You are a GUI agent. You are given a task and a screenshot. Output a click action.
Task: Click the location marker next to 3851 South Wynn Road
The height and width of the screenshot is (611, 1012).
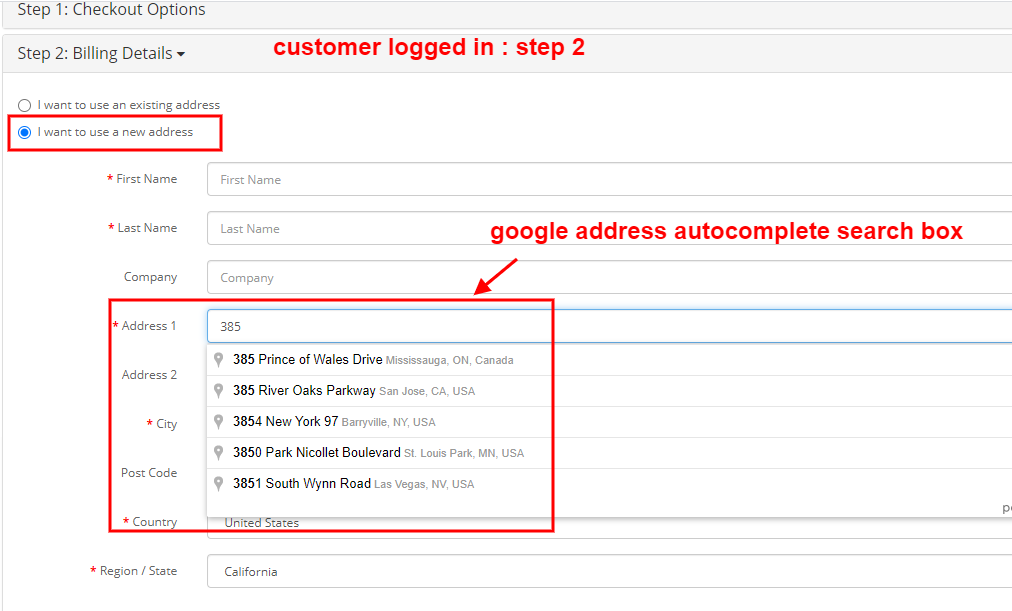coord(218,483)
